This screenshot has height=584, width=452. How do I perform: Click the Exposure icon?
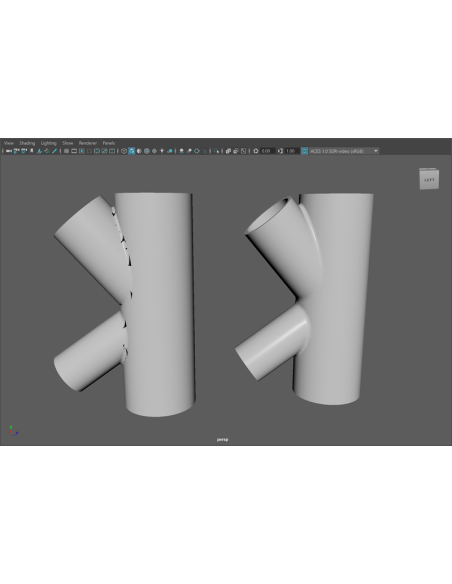[x=256, y=151]
